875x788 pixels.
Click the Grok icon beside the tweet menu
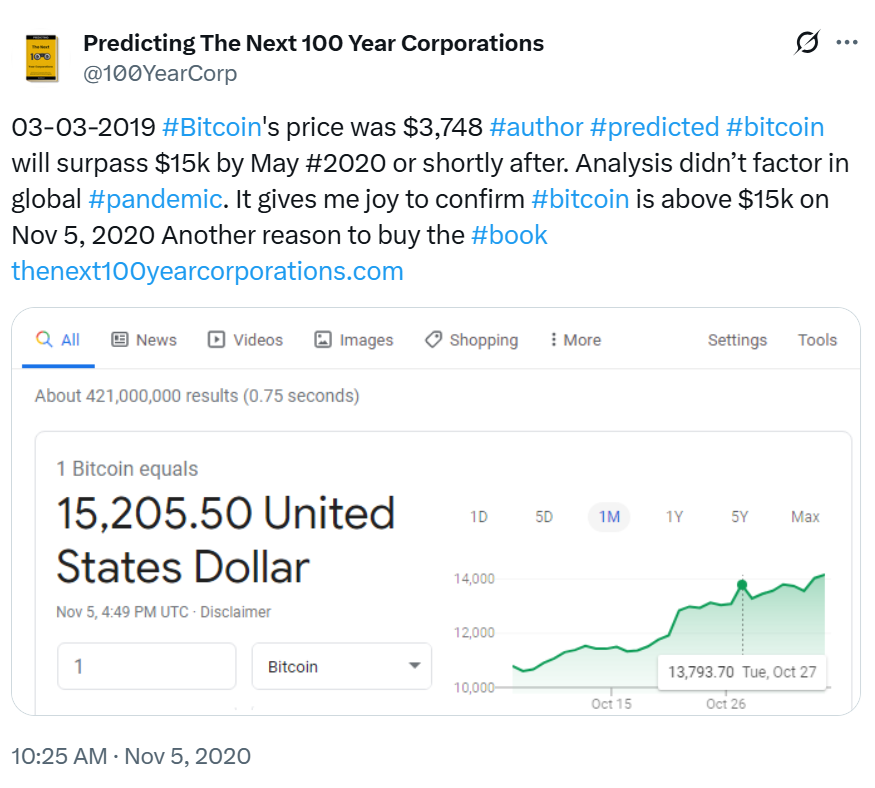click(x=806, y=43)
